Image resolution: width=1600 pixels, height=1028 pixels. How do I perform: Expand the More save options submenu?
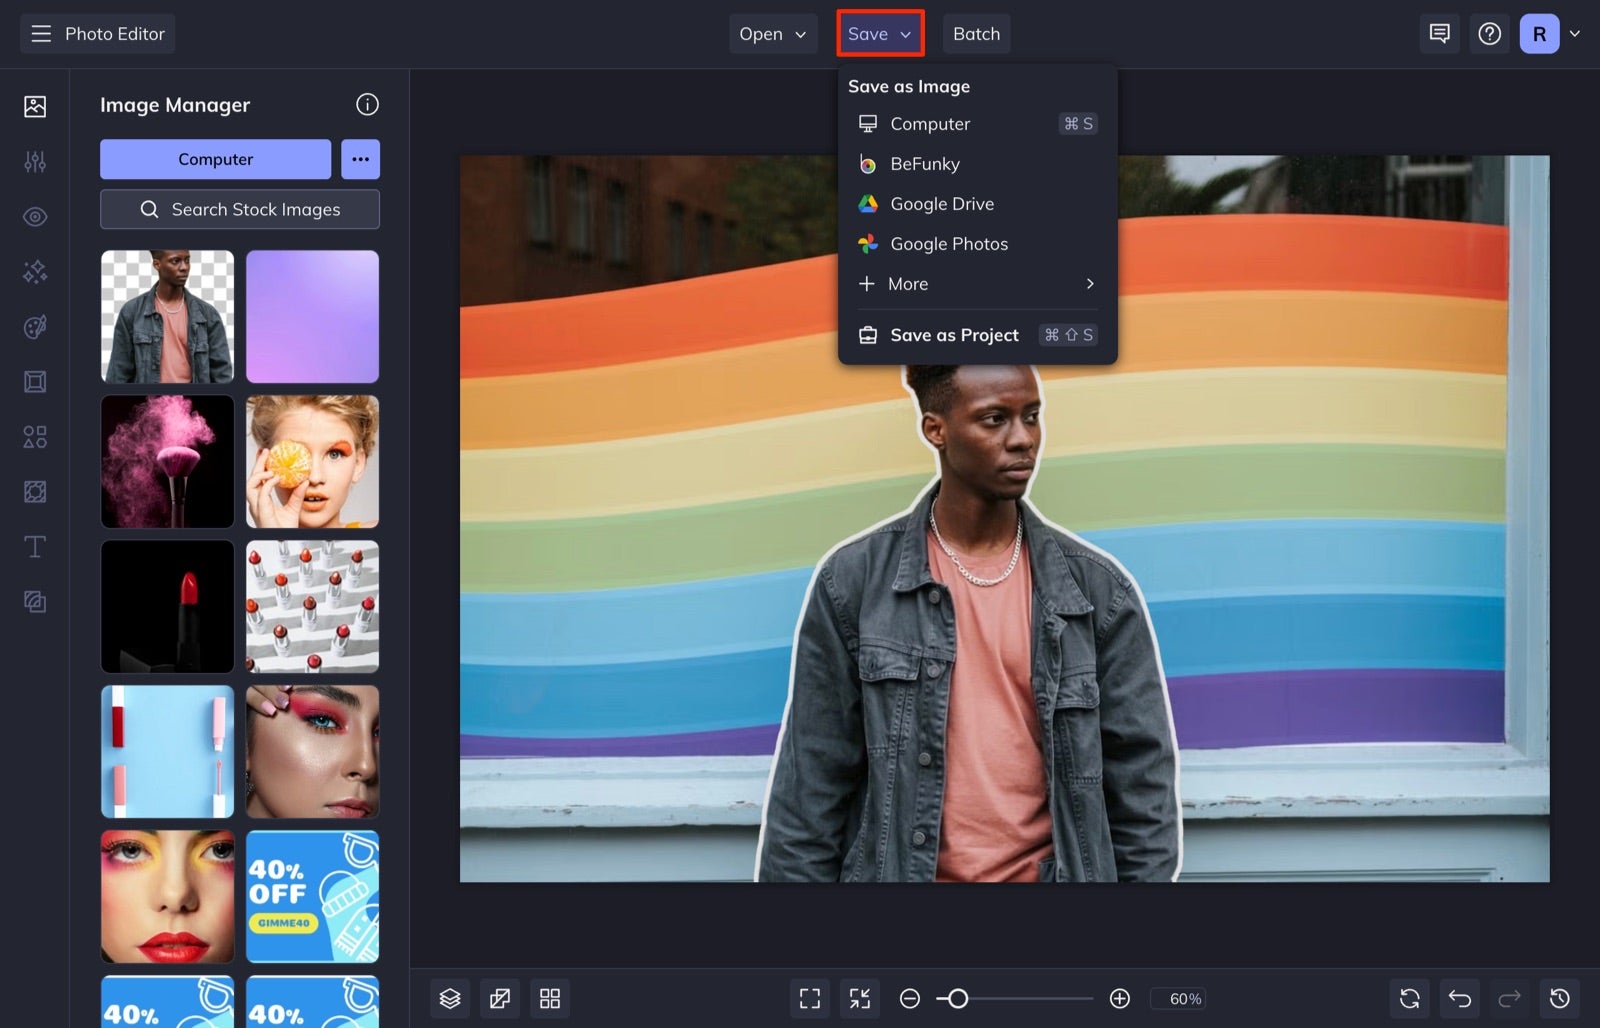pos(975,284)
